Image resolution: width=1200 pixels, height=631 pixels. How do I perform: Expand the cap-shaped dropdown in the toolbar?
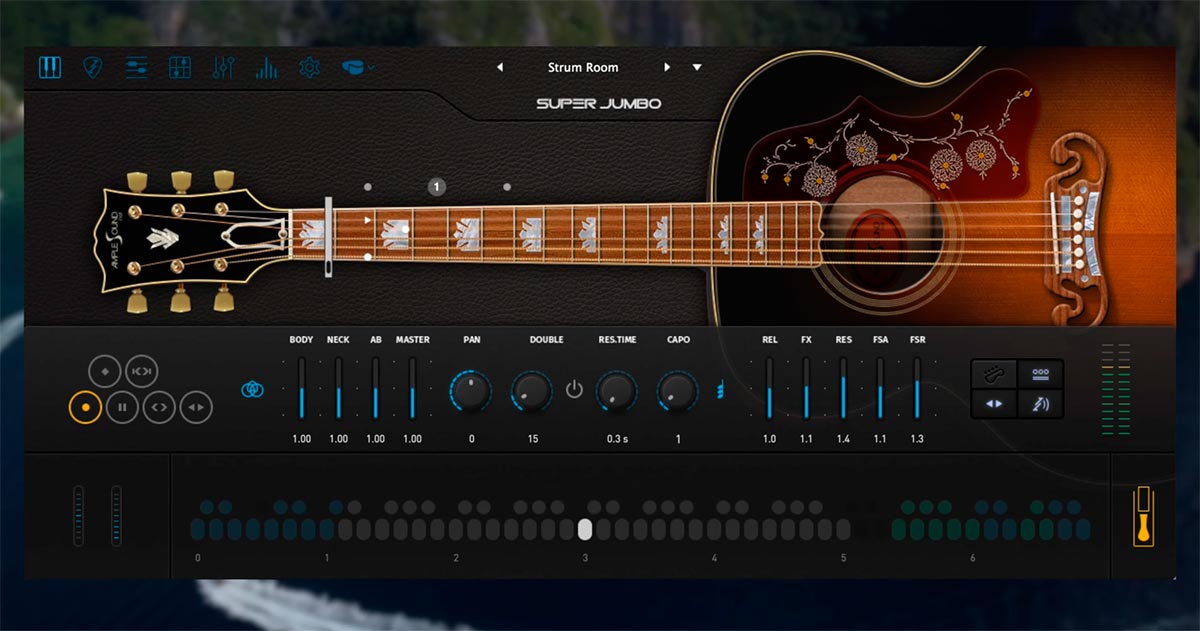click(x=357, y=68)
